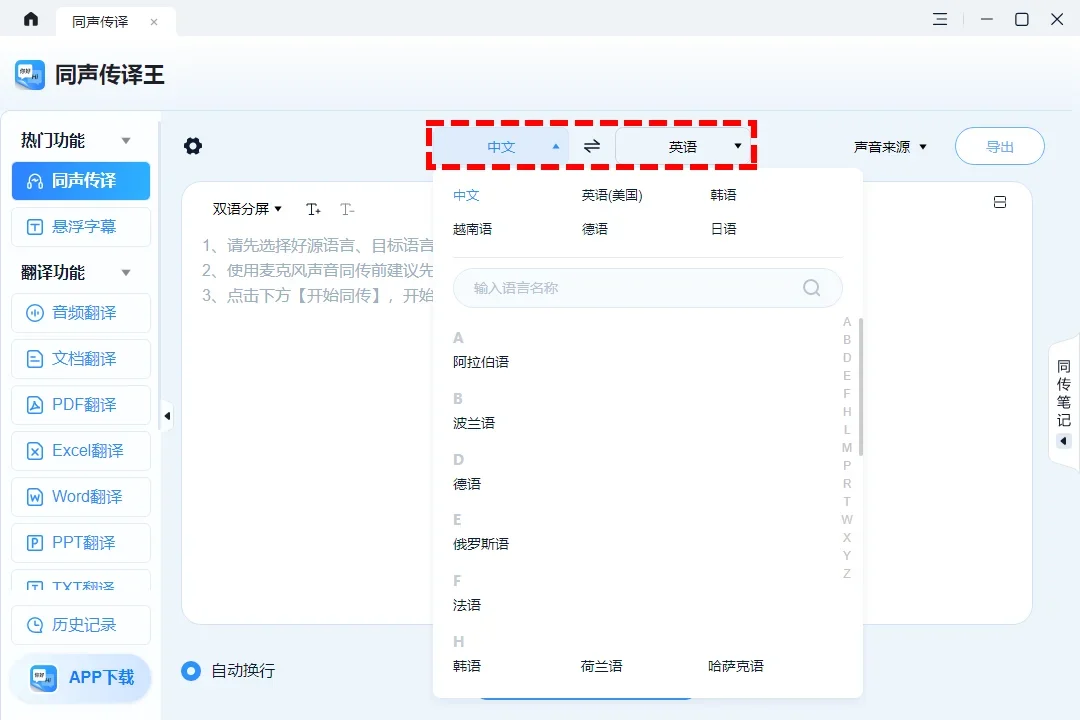Choose 德语 under section D
The width and height of the screenshot is (1080, 720).
(467, 484)
